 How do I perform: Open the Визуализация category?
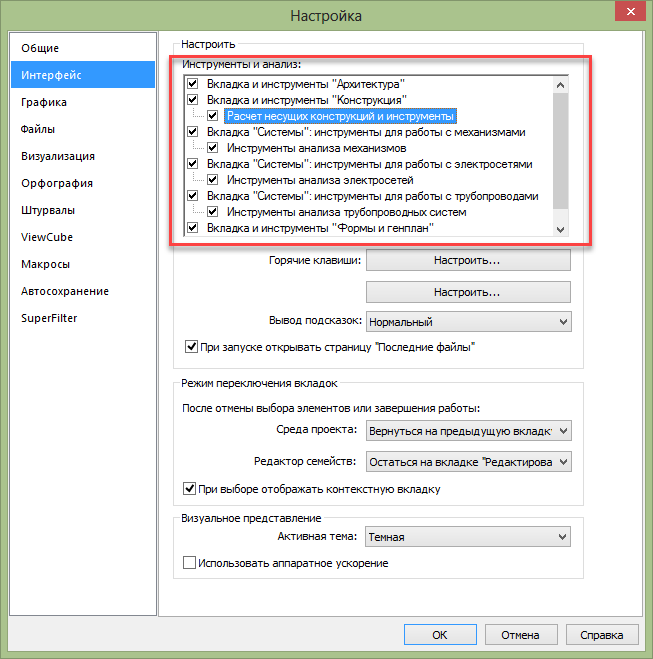pos(83,156)
